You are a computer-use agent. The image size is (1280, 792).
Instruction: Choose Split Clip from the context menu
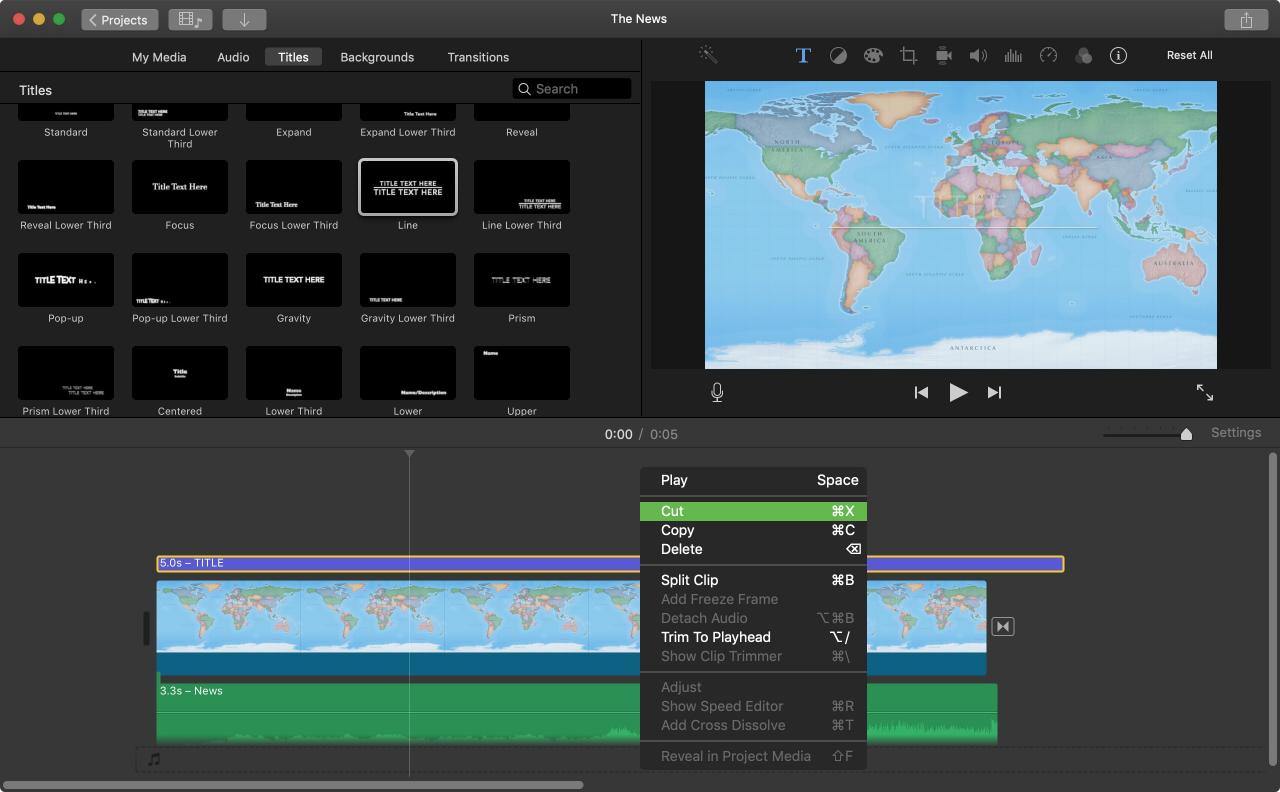[x=689, y=580]
